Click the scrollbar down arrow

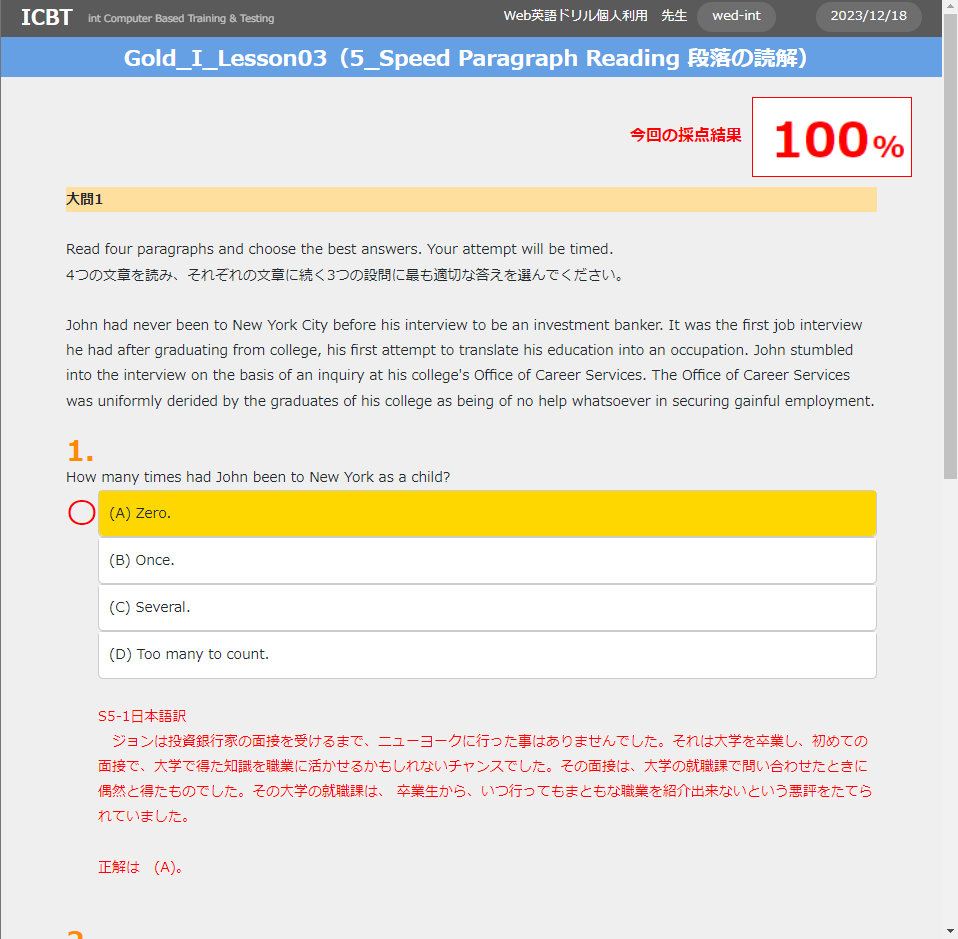click(x=950, y=931)
